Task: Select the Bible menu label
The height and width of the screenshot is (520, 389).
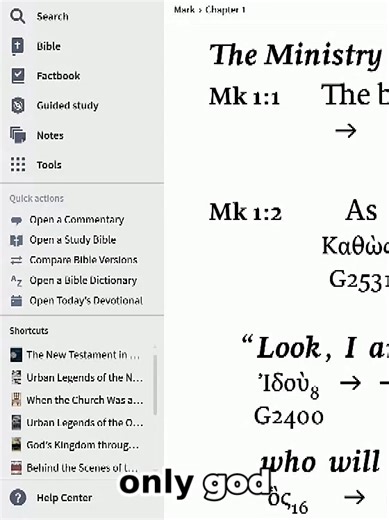Action: pyautogui.click(x=49, y=46)
